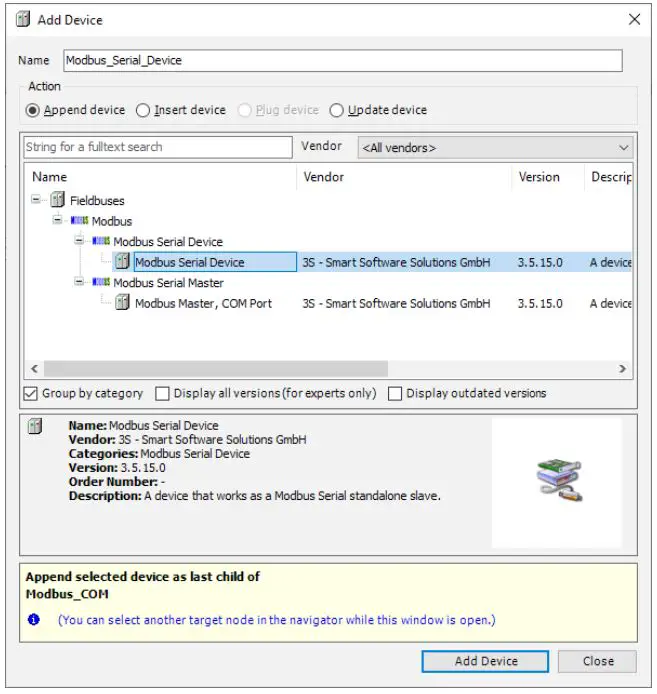Click the Modbus Serial Master folder icon
657x694 pixels.
[x=101, y=282]
